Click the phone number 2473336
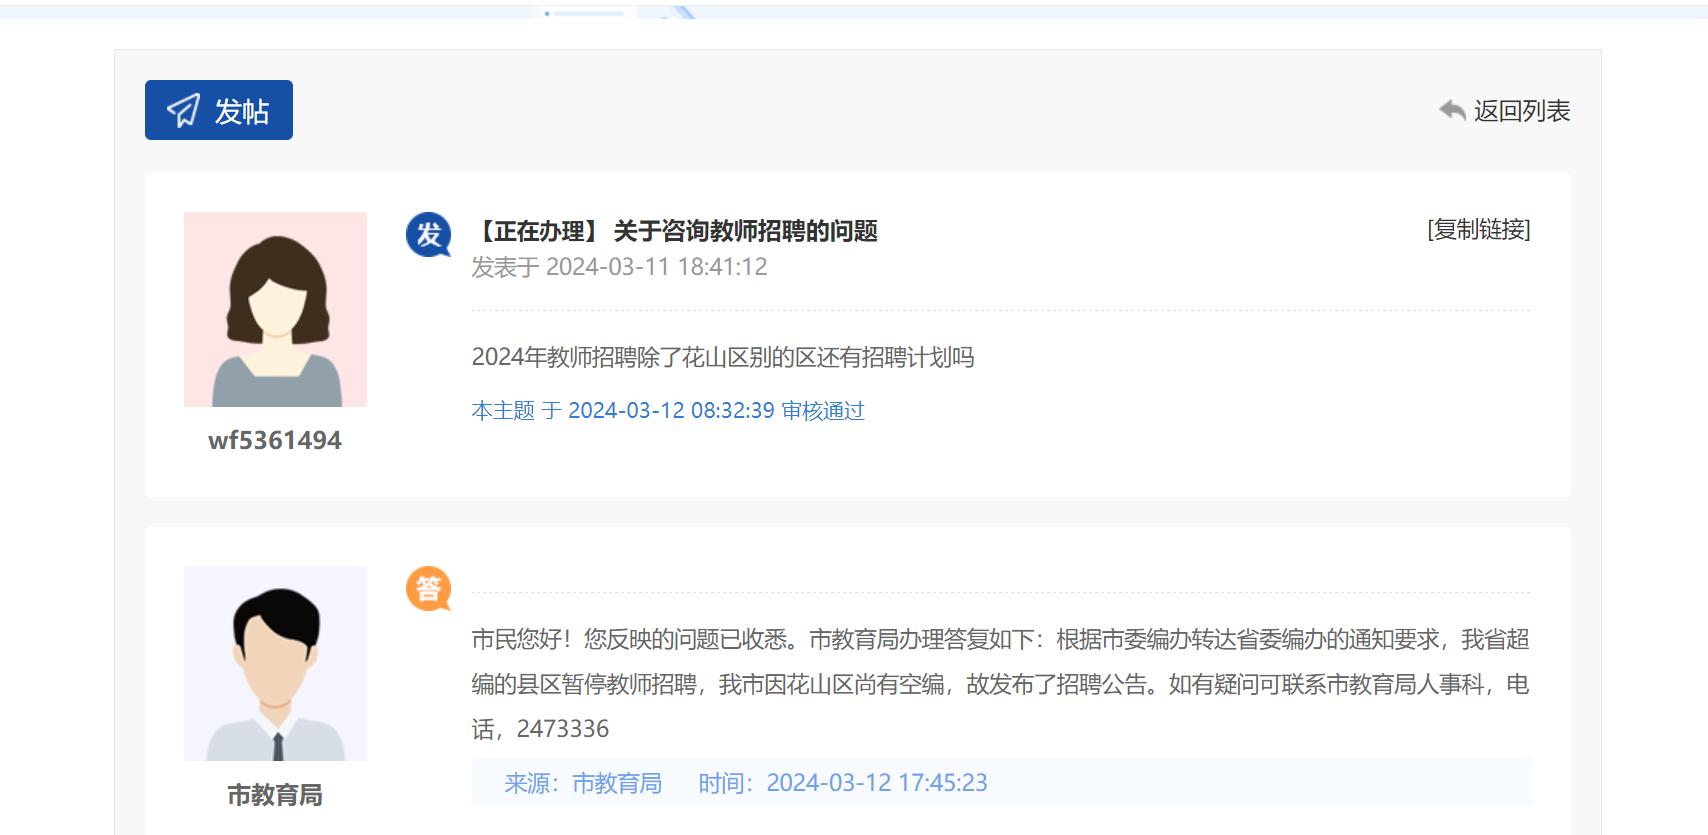Image resolution: width=1708 pixels, height=835 pixels. 562,729
